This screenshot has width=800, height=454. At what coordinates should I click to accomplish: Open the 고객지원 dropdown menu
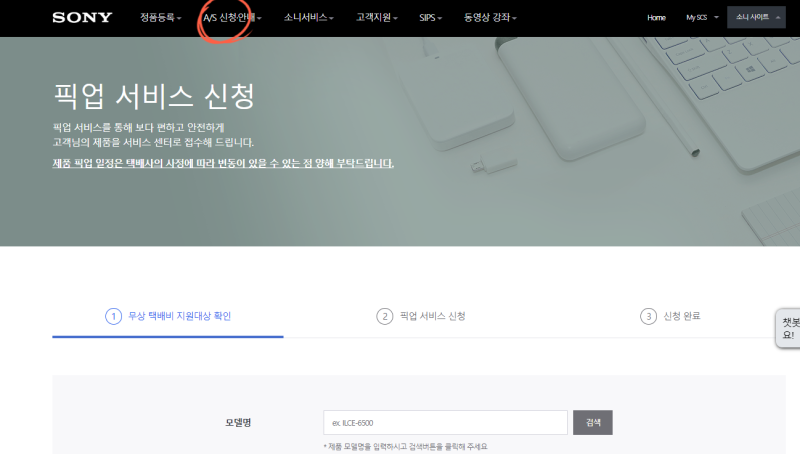(377, 17)
